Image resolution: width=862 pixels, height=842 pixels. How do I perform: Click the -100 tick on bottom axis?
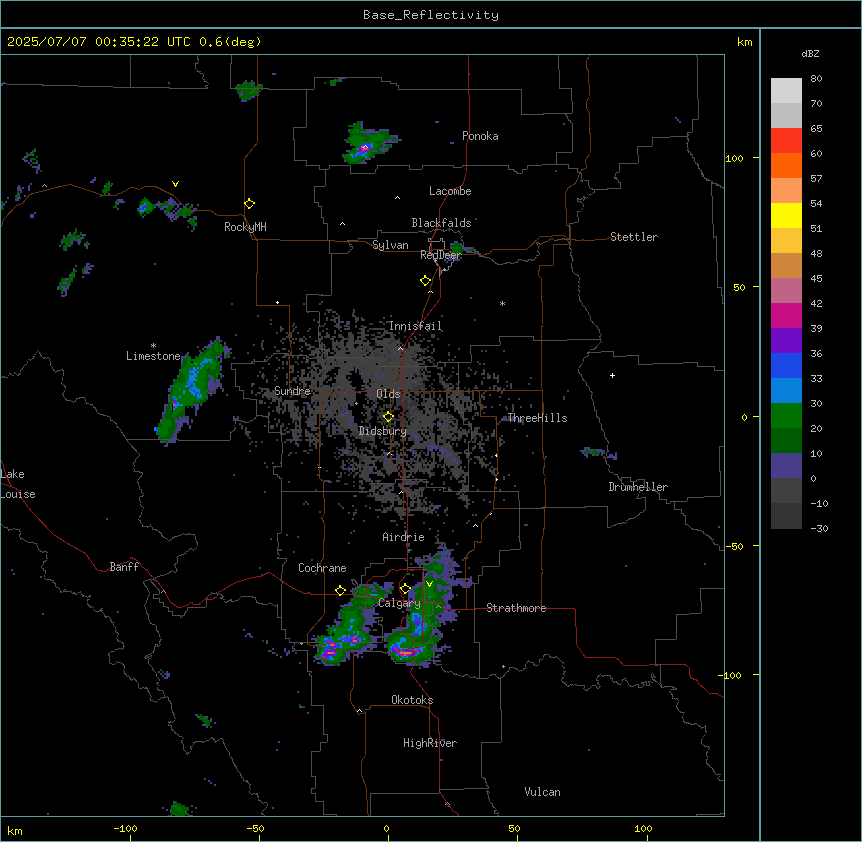(x=125, y=828)
